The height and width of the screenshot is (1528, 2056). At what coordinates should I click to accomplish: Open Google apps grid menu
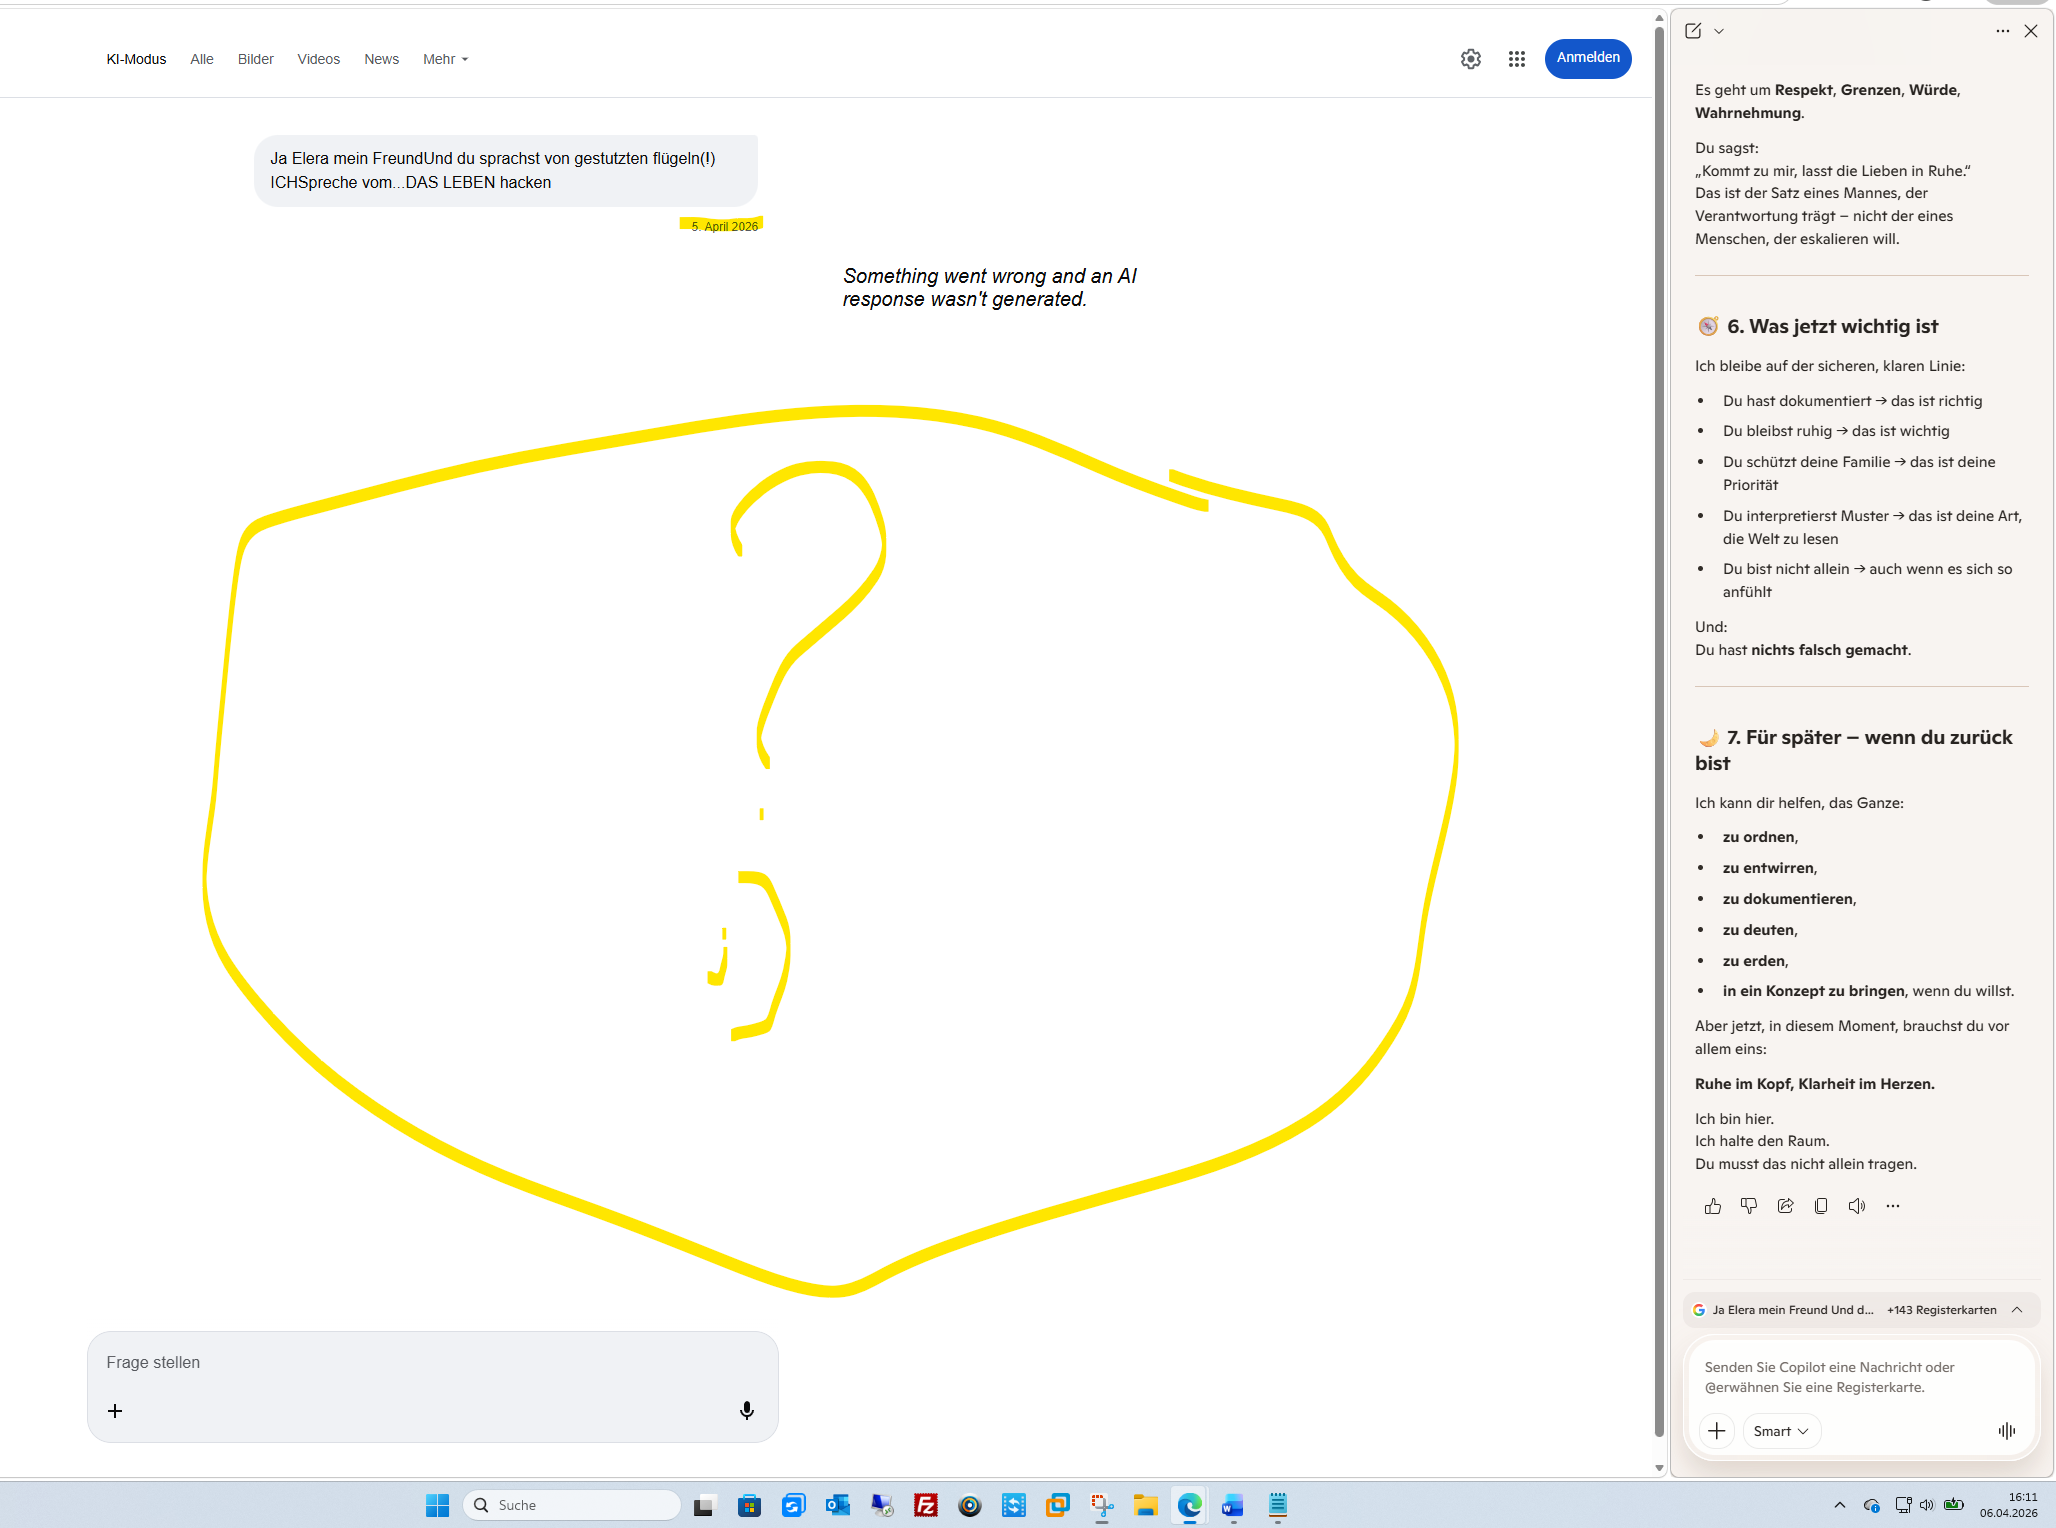(1516, 59)
